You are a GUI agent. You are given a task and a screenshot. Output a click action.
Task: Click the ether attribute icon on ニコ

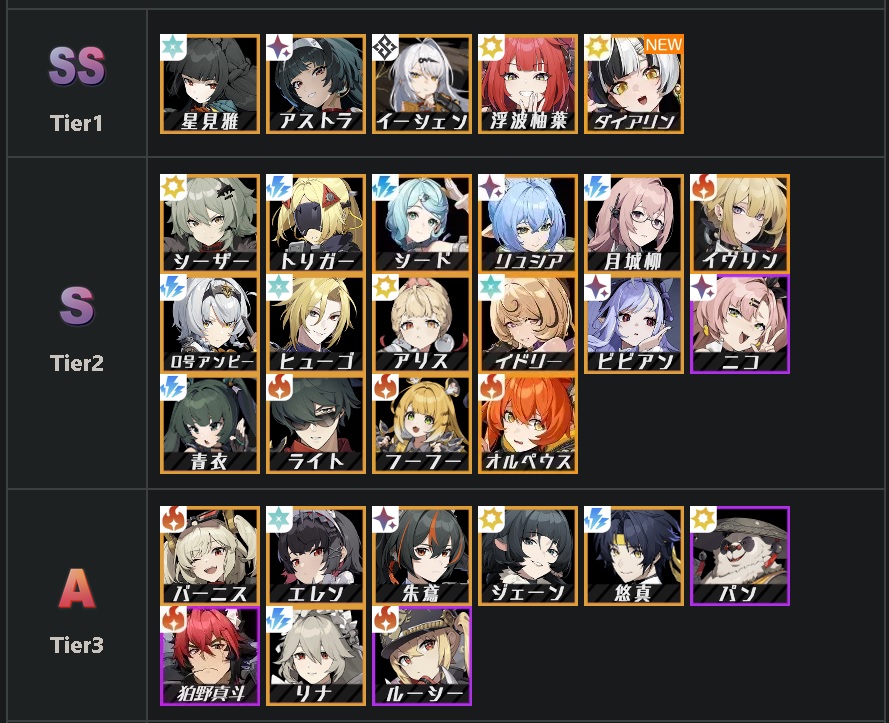coord(704,287)
